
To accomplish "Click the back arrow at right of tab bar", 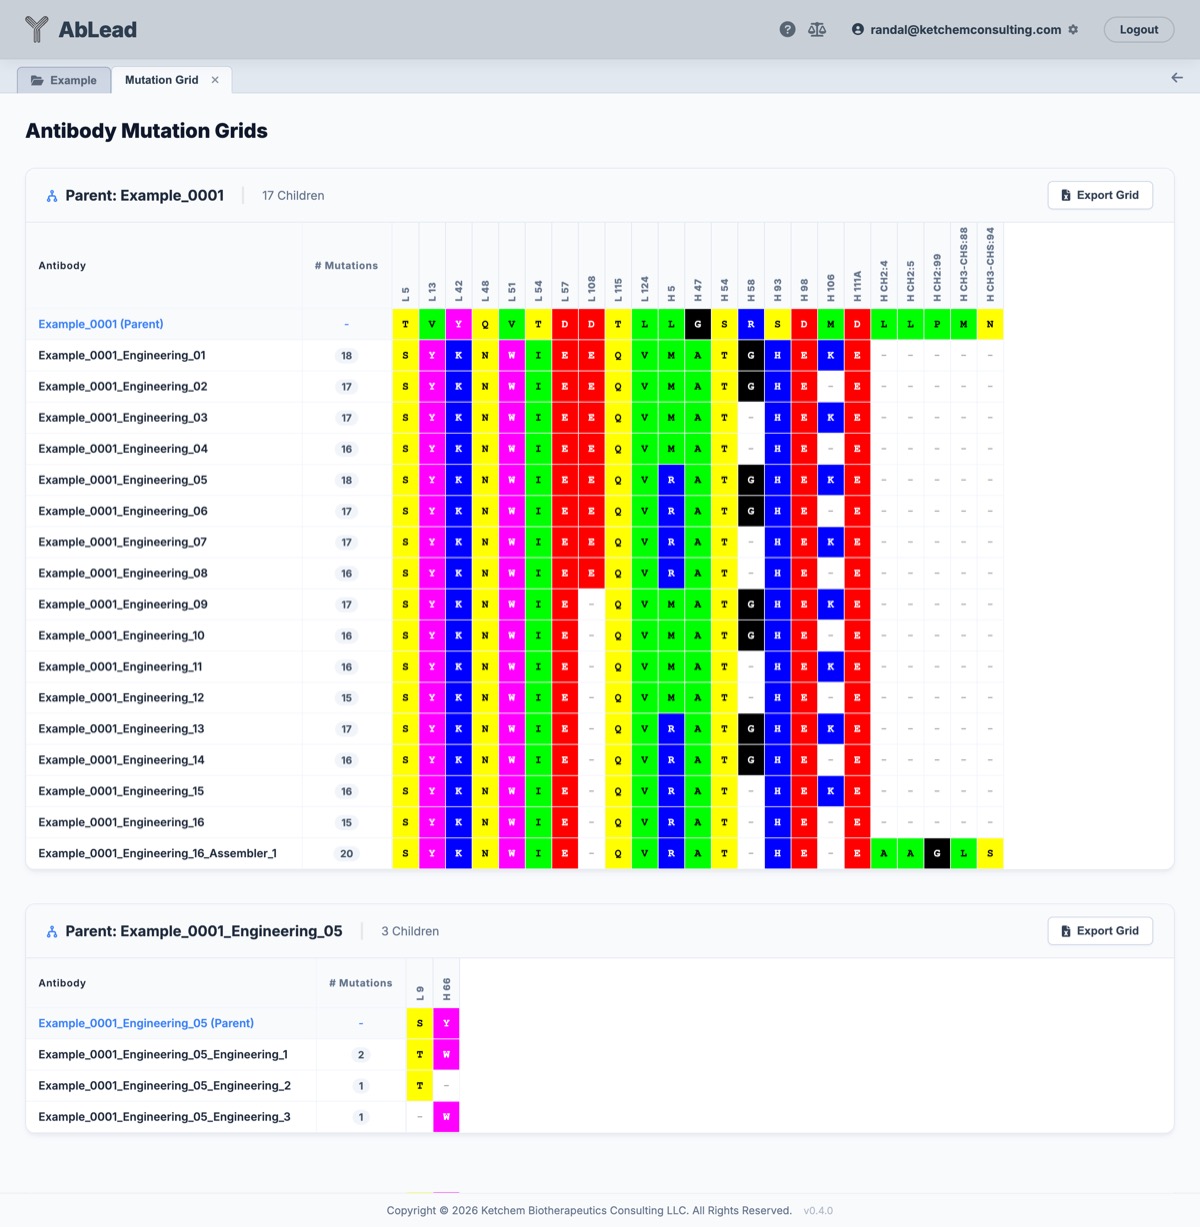I will point(1177,78).
